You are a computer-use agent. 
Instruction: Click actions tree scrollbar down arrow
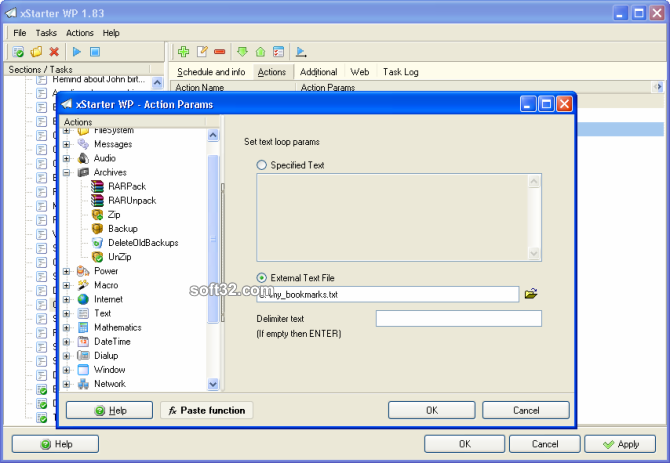(x=213, y=384)
